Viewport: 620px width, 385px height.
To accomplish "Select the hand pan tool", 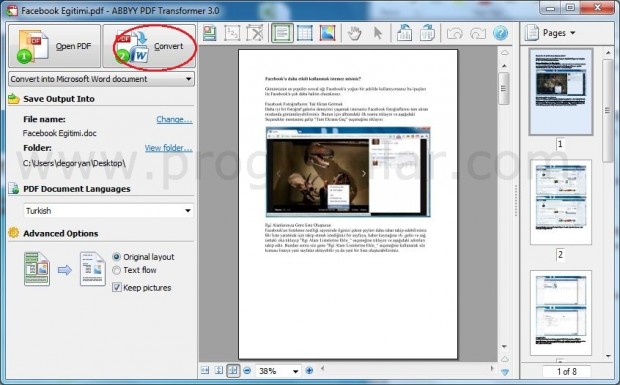I will click(x=355, y=33).
